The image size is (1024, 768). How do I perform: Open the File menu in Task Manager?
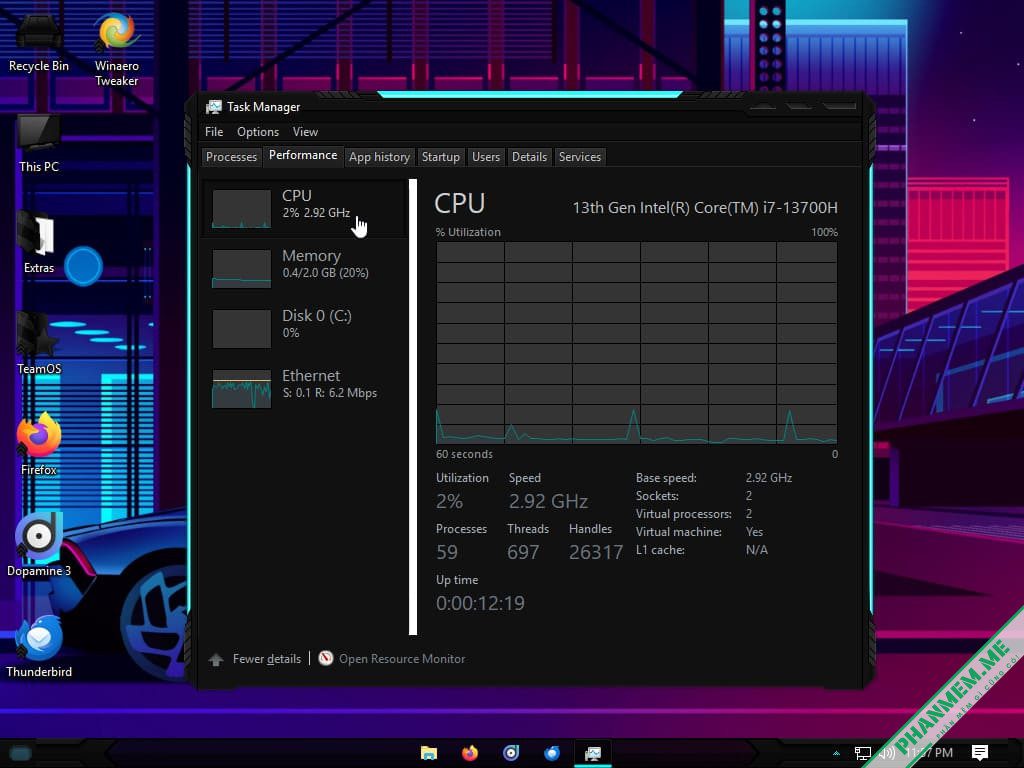[x=214, y=132]
